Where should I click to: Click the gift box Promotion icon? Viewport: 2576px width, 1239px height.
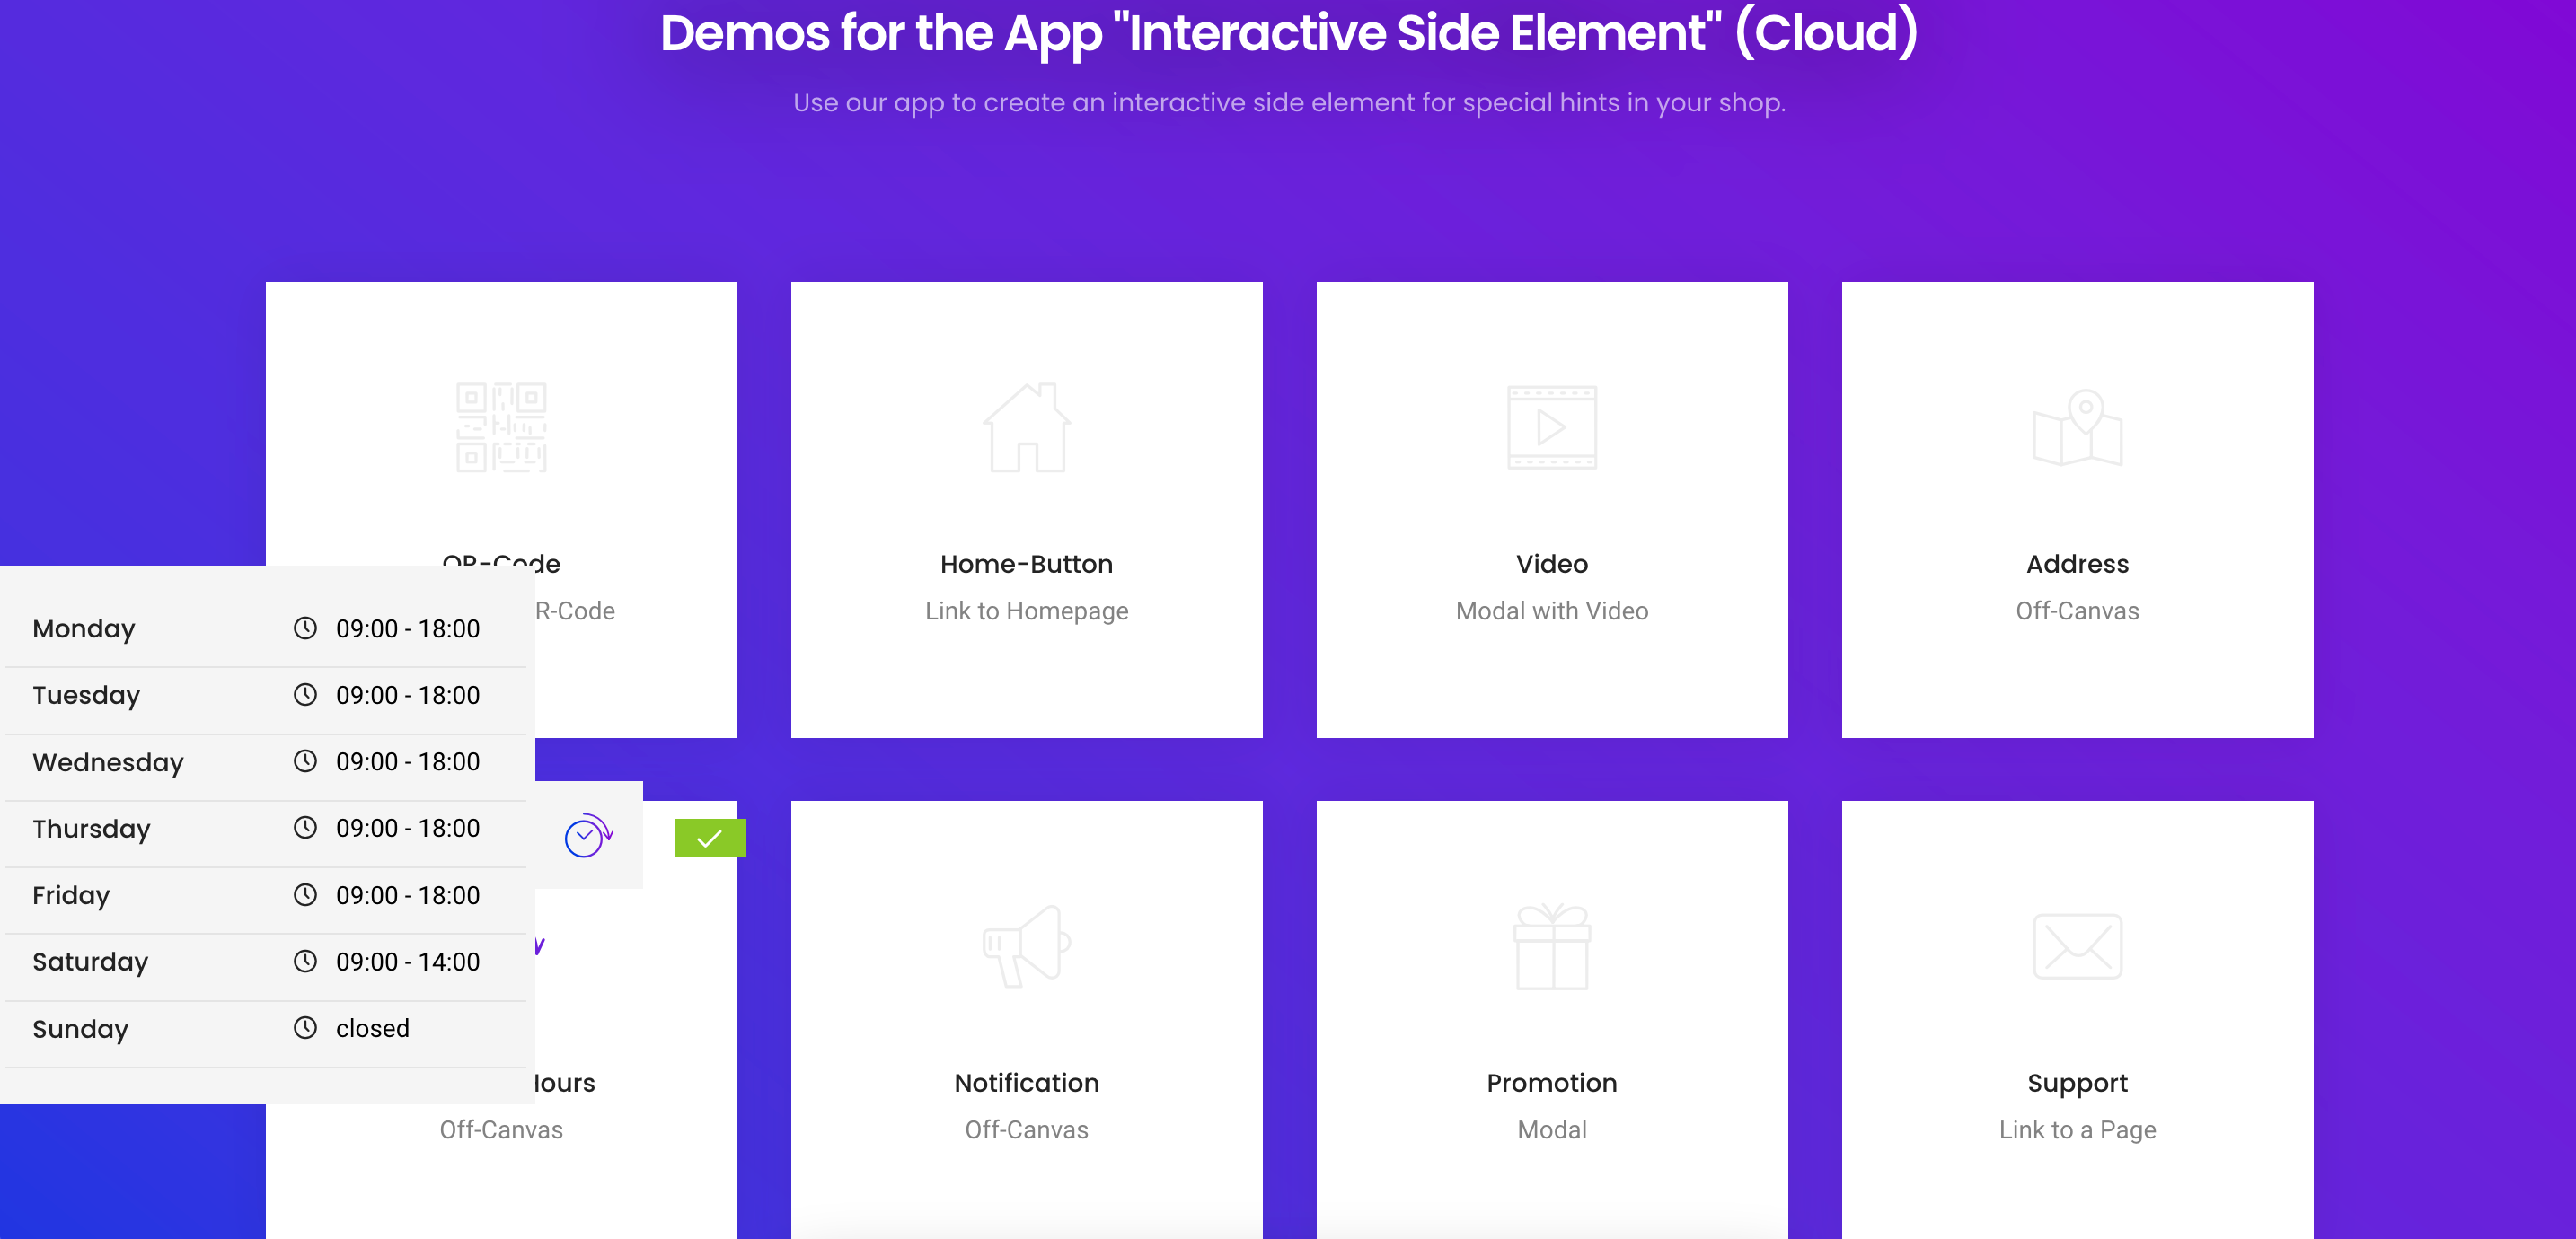pos(1552,946)
